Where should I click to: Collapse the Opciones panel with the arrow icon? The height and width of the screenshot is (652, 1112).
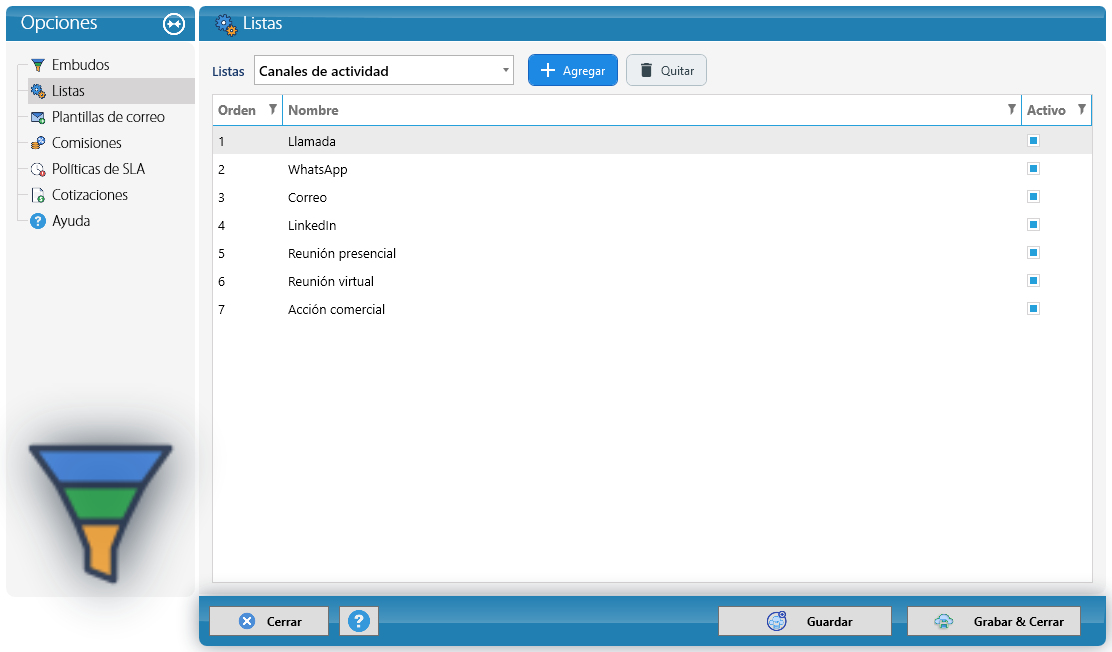click(x=174, y=24)
